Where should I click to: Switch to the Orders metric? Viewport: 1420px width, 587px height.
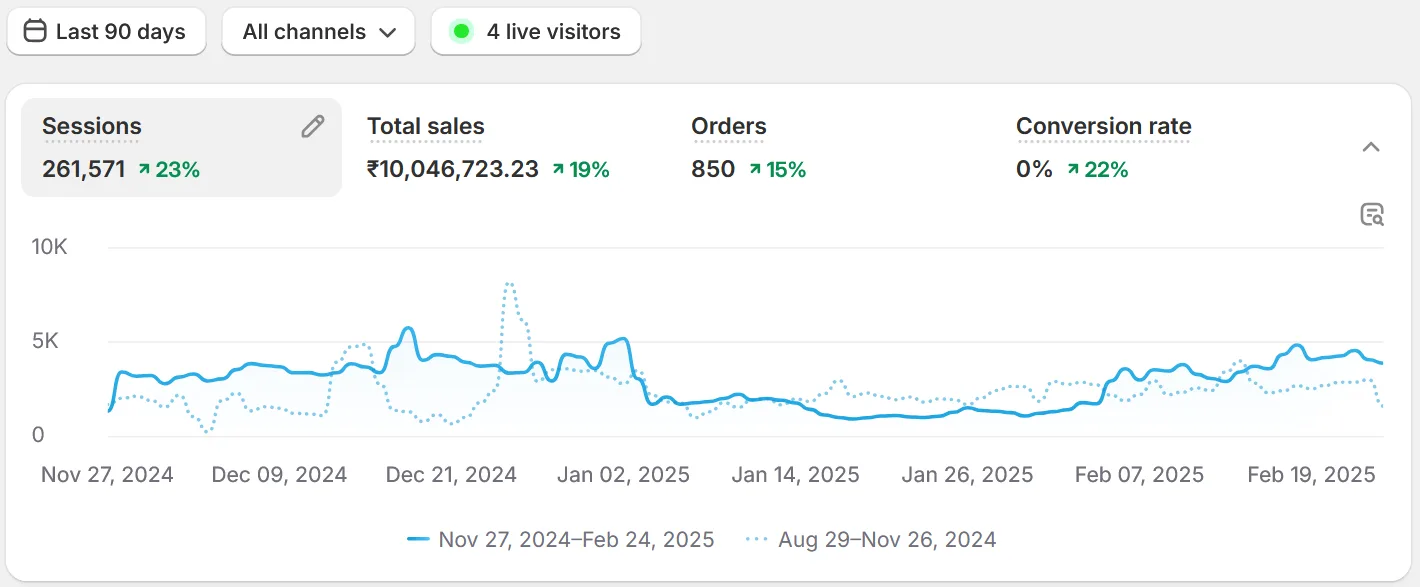[x=728, y=127]
